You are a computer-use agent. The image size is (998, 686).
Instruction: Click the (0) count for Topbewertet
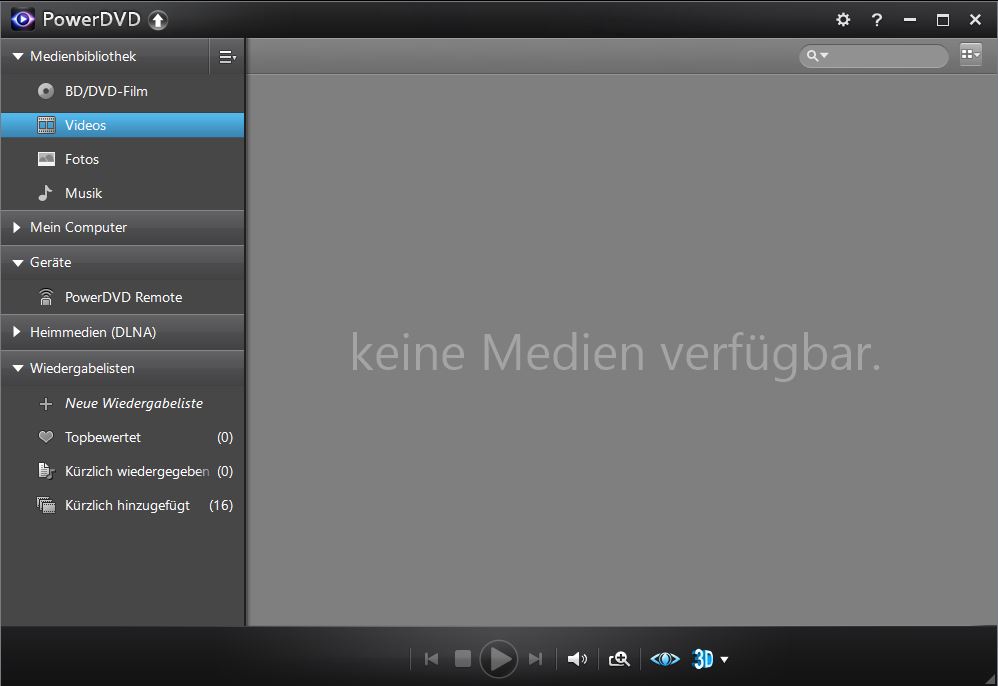click(225, 437)
